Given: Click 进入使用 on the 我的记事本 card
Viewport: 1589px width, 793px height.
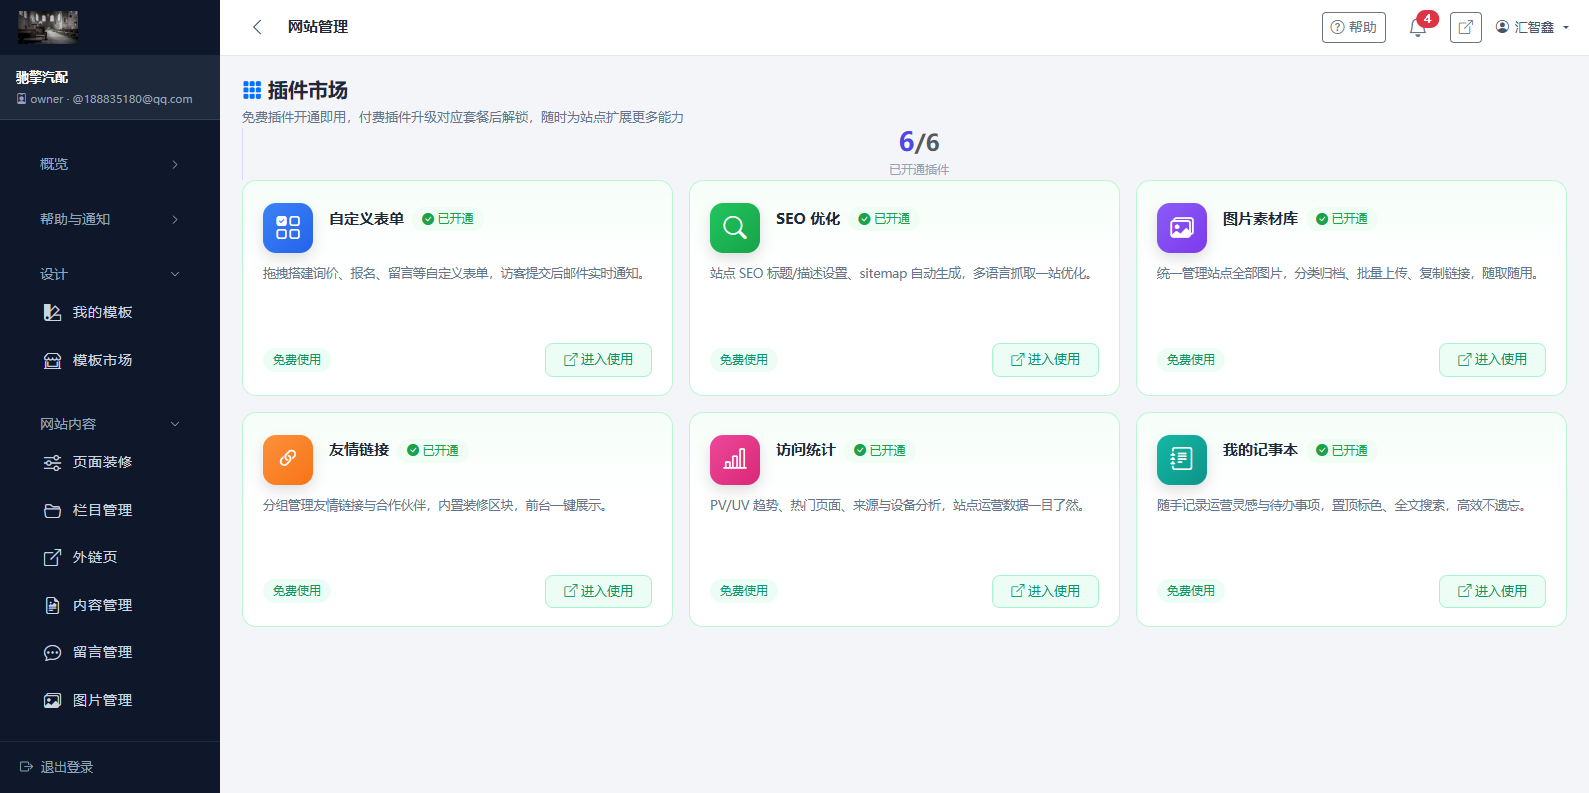Looking at the screenshot, I should (1492, 591).
